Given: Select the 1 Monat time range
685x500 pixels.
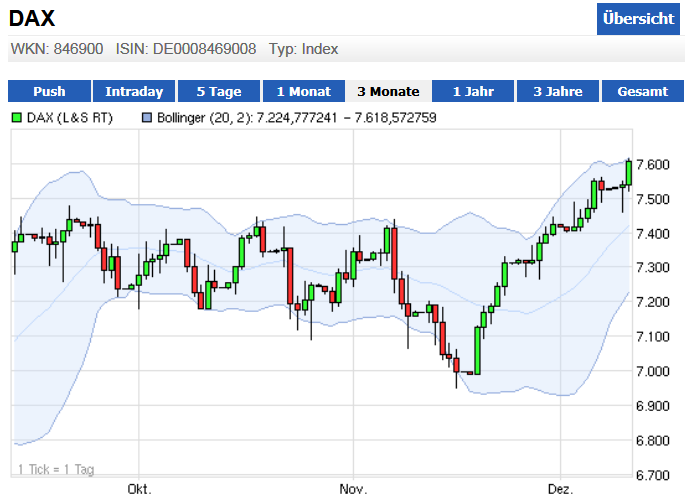Looking at the screenshot, I should 304,91.
